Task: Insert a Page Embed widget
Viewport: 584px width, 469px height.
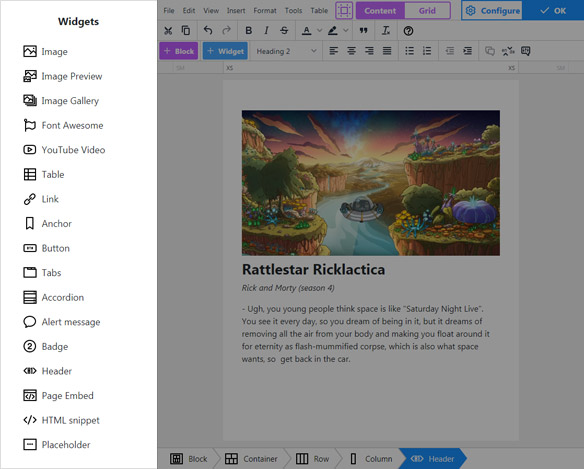Action: click(x=58, y=396)
